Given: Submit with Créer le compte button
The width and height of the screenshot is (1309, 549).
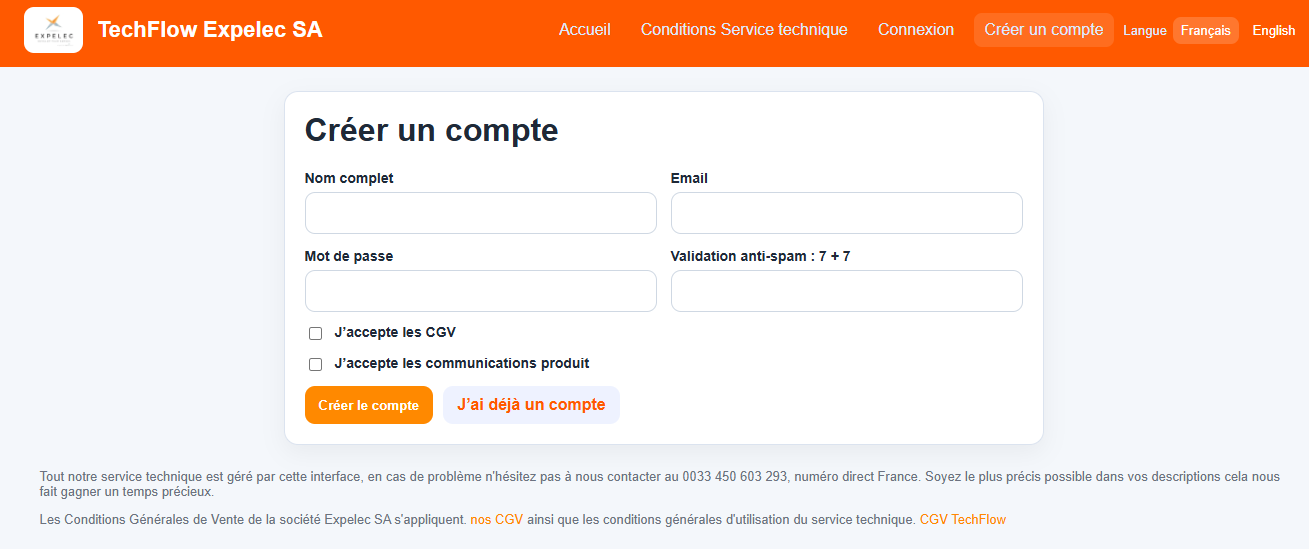Looking at the screenshot, I should pos(369,405).
